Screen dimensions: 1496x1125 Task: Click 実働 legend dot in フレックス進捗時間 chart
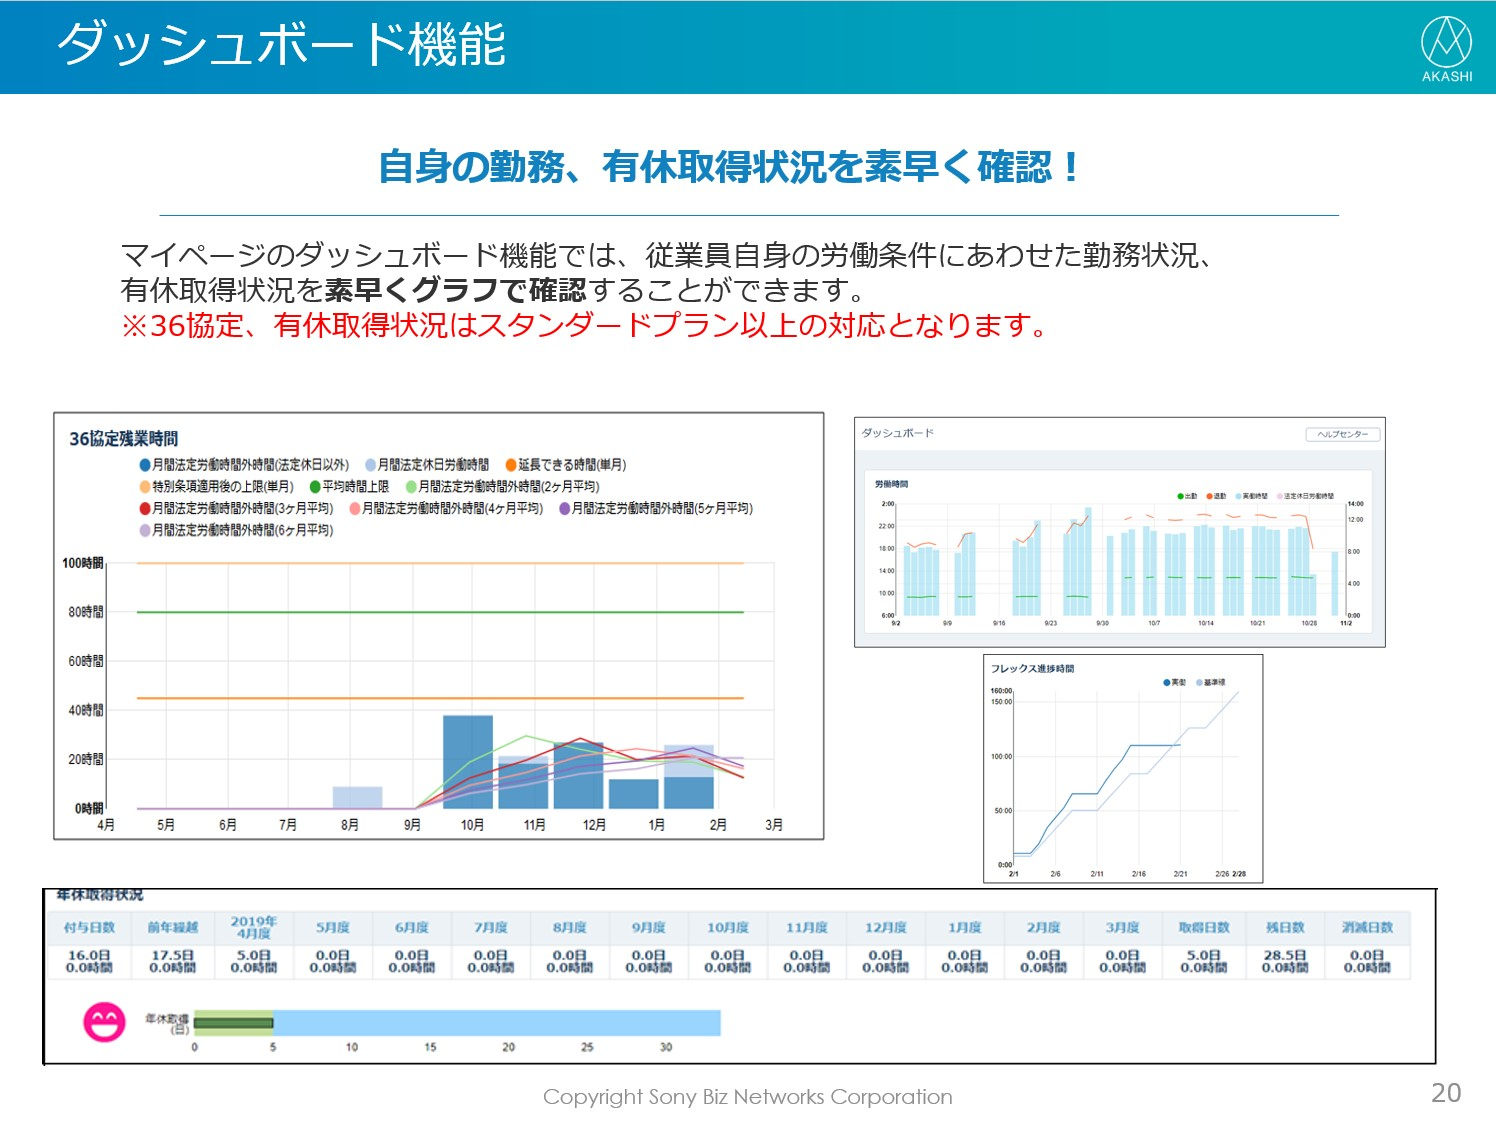click(1166, 682)
